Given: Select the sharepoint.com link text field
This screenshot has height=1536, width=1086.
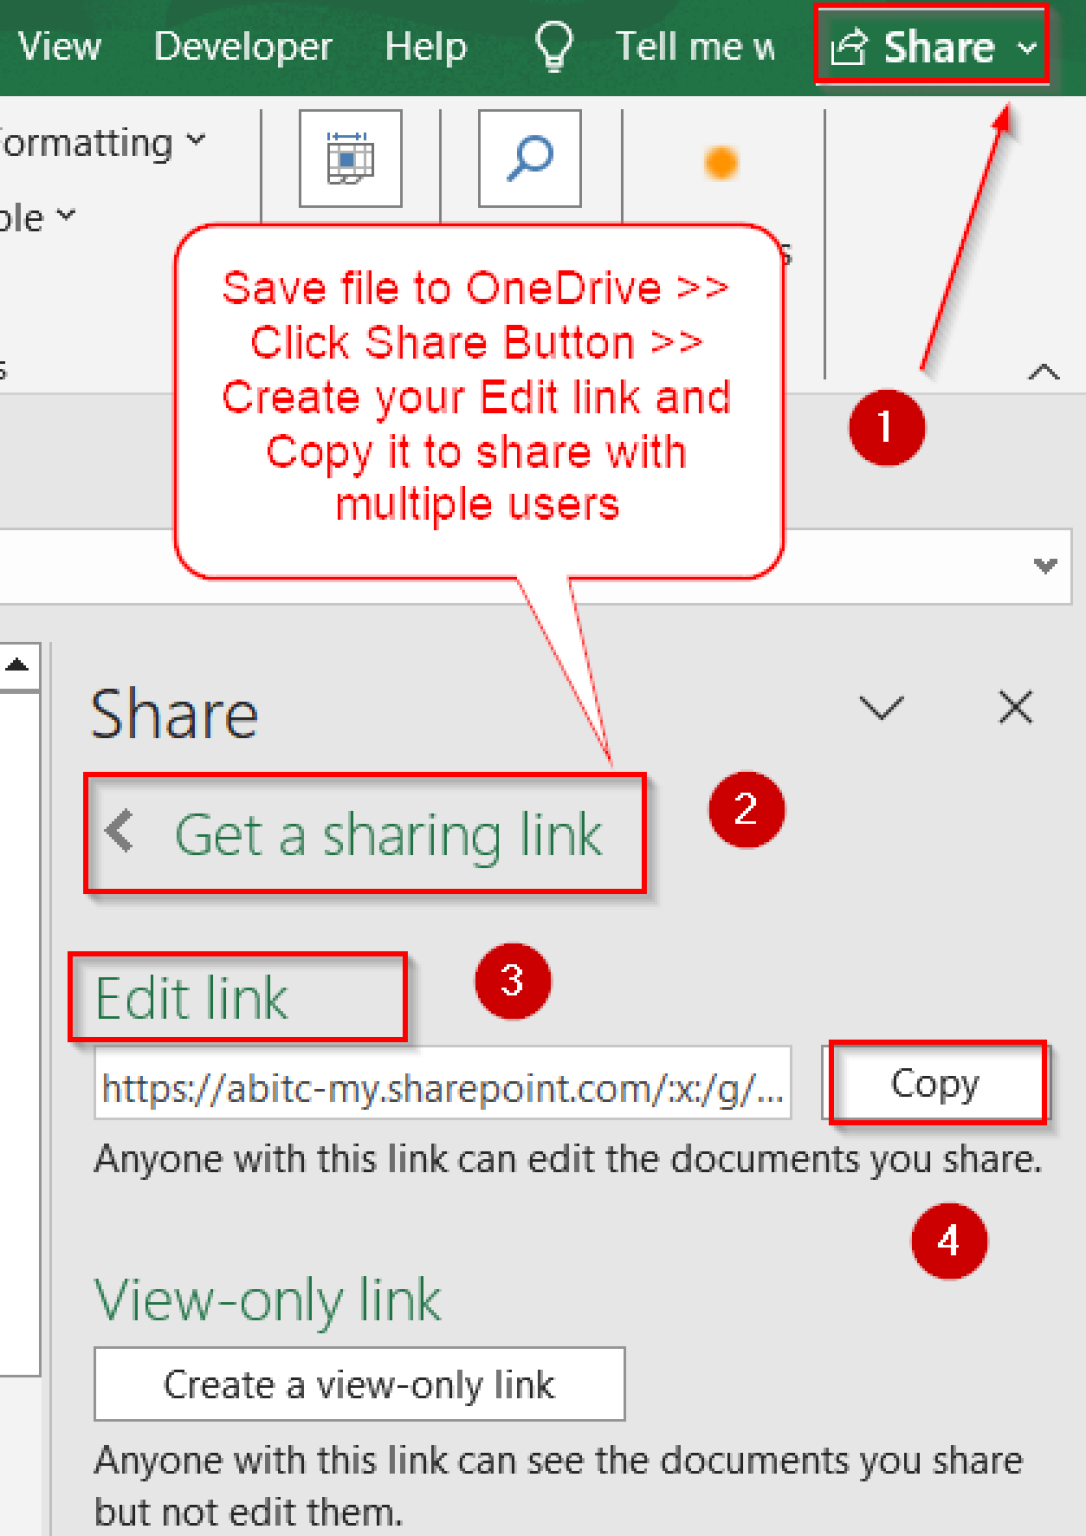Looking at the screenshot, I should (x=443, y=1087).
